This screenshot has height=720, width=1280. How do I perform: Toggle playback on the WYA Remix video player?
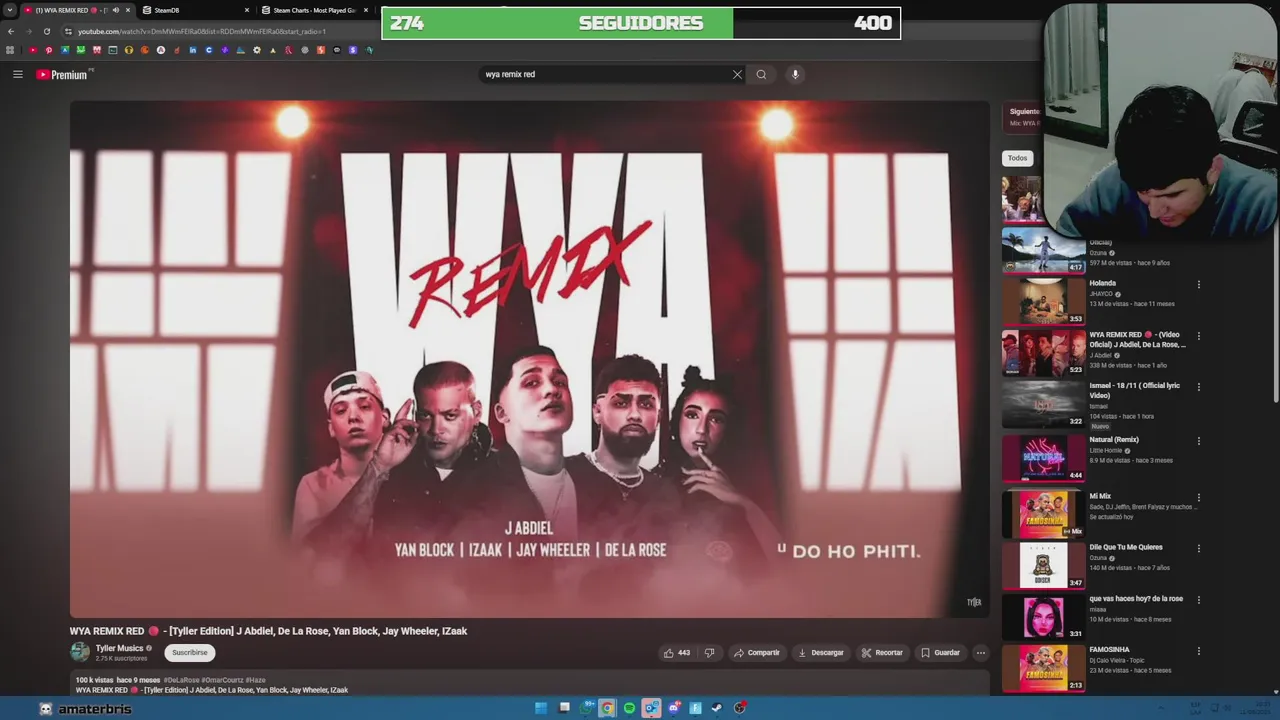tap(529, 359)
